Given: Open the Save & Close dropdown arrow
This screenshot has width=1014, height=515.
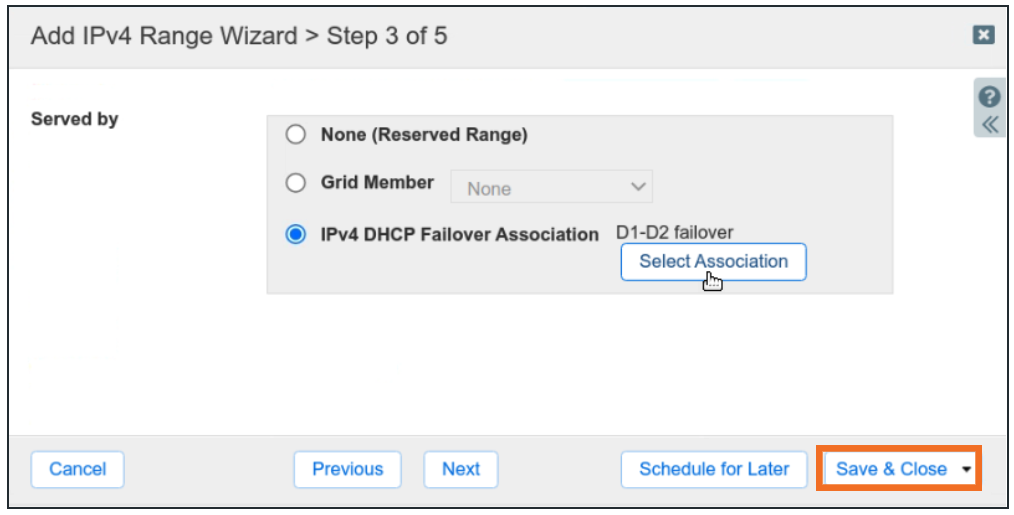Looking at the screenshot, I should (966, 469).
